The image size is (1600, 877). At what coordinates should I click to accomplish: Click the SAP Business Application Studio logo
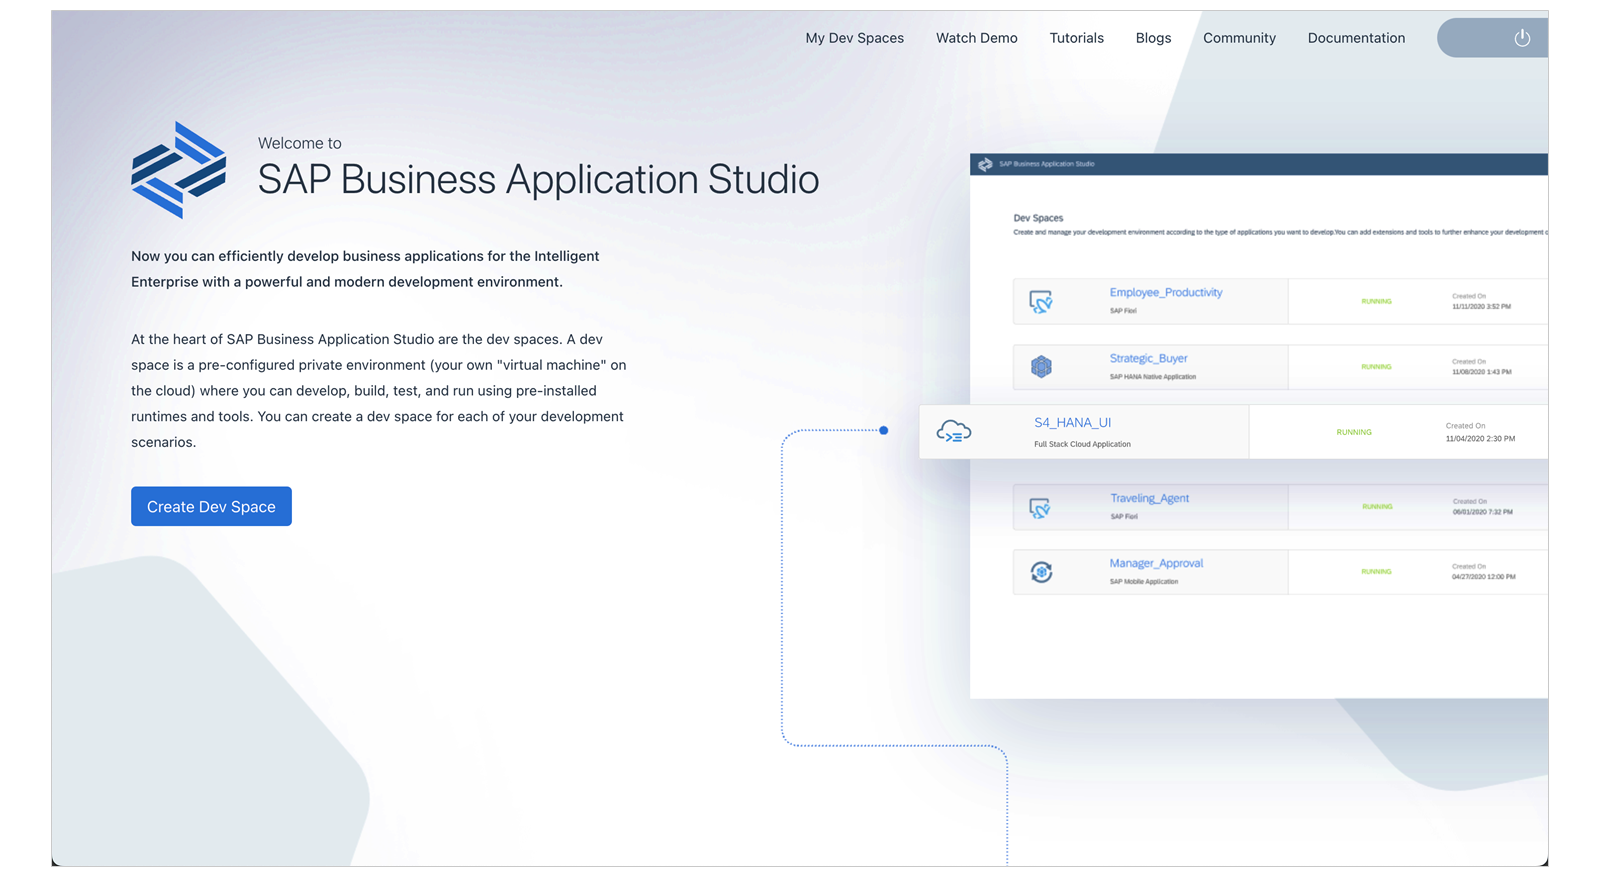point(179,170)
